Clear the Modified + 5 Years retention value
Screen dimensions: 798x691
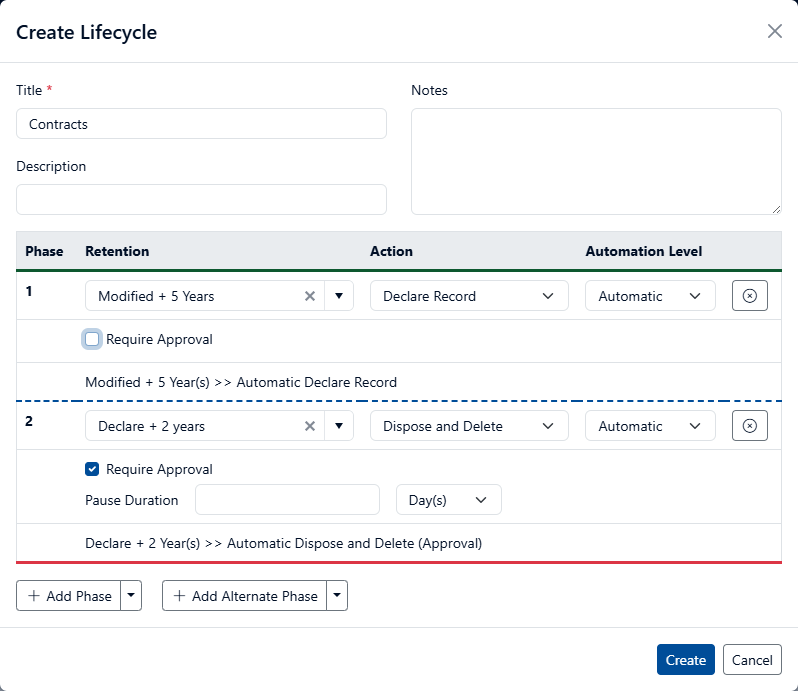pos(310,296)
